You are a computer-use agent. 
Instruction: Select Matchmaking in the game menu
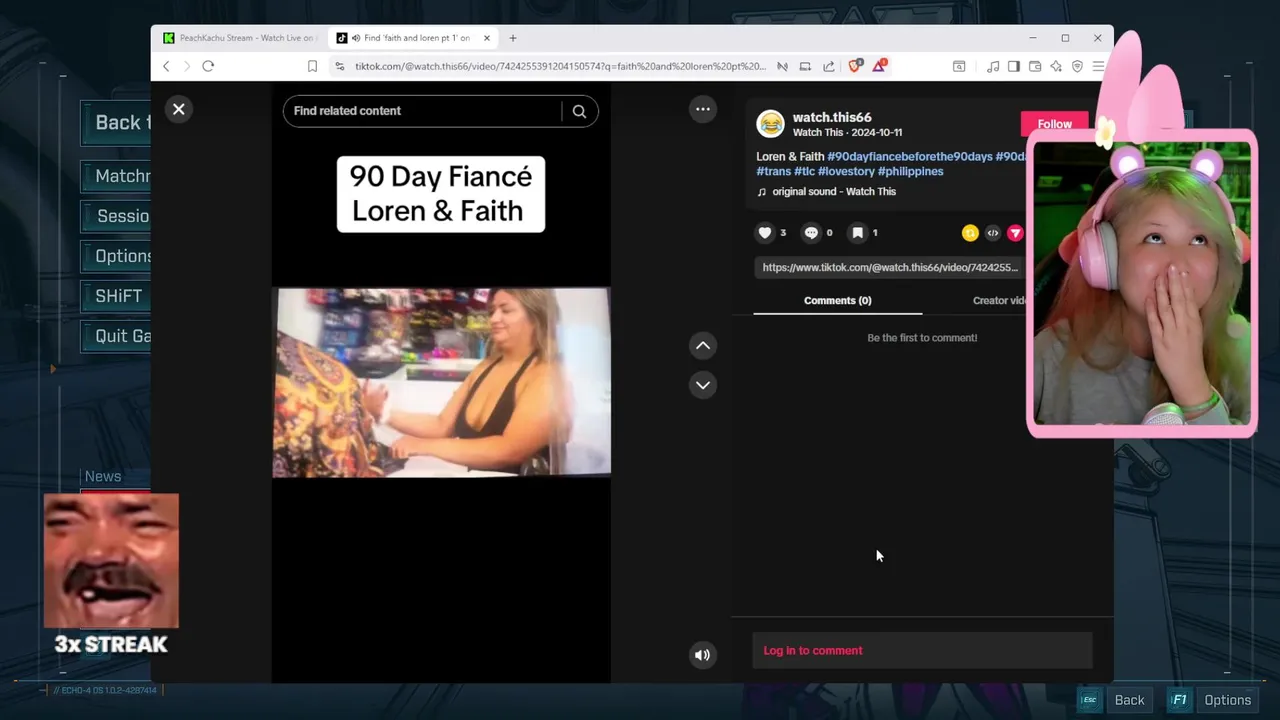[x=118, y=176]
